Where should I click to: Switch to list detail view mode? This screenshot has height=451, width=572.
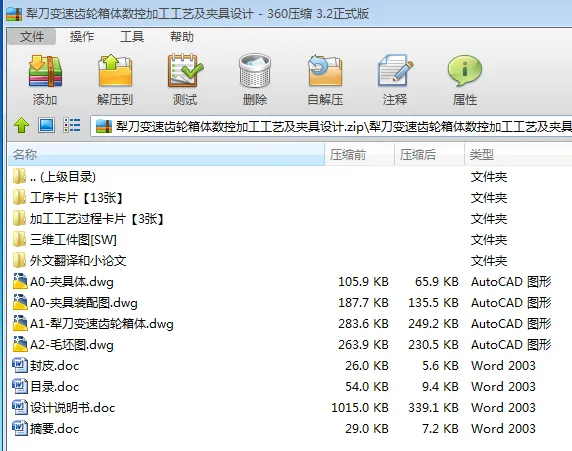click(72, 125)
